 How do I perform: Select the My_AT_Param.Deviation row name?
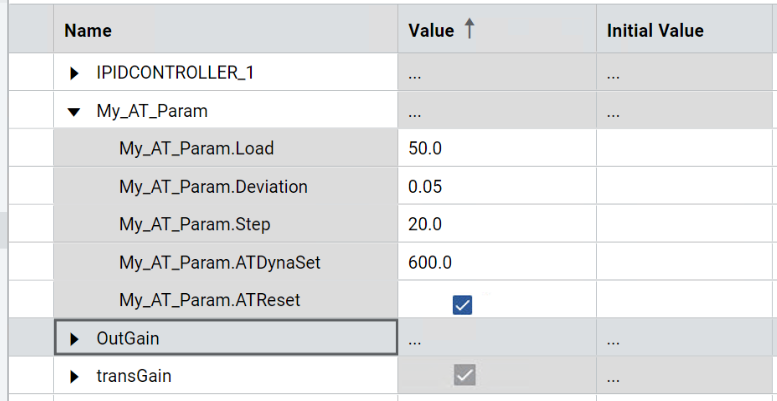pyautogui.click(x=213, y=187)
